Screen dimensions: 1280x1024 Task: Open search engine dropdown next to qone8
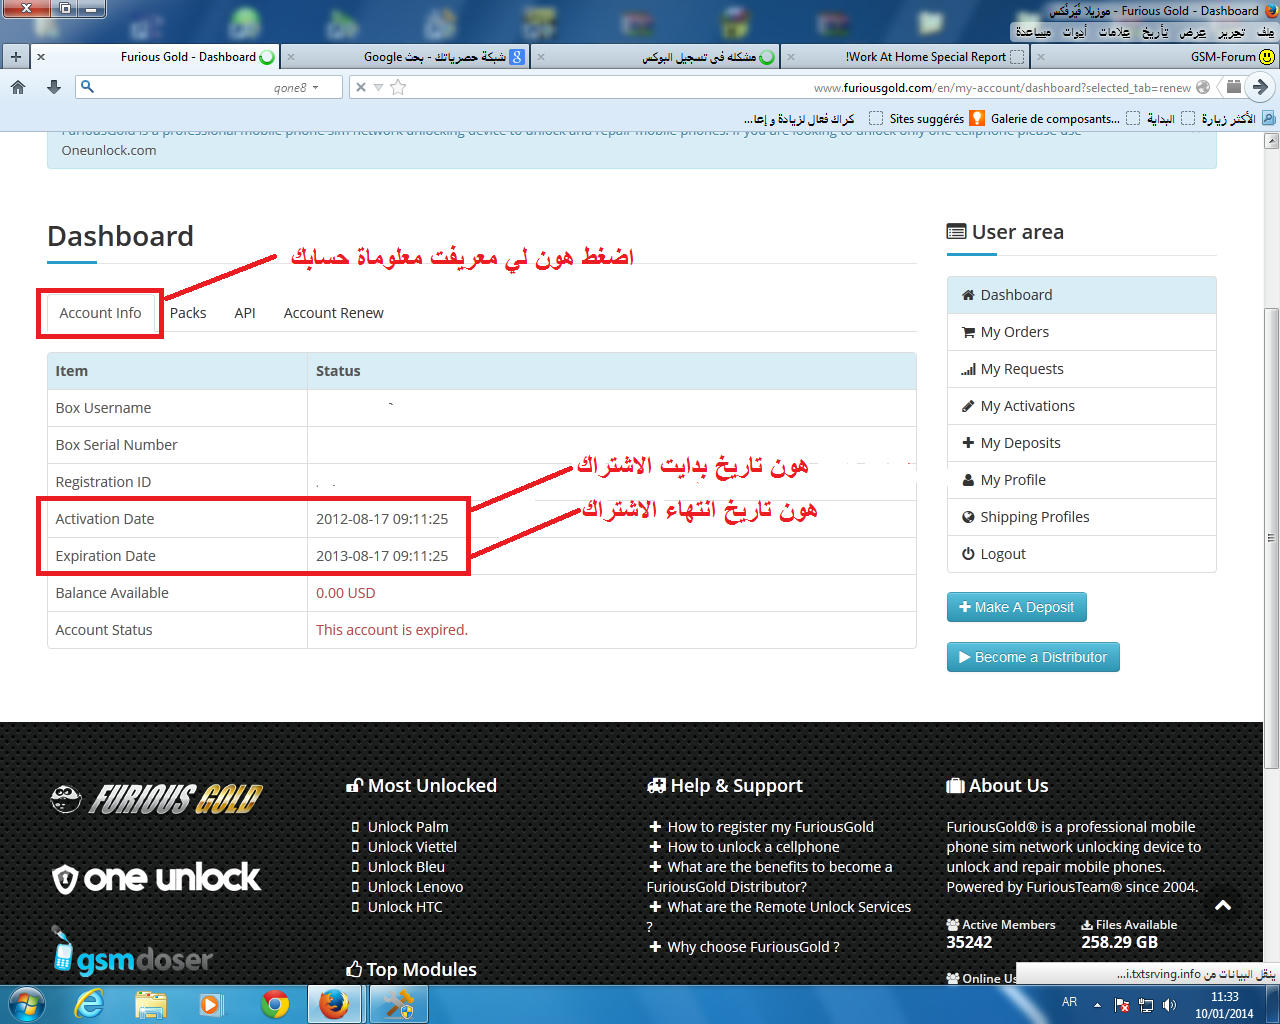[315, 88]
